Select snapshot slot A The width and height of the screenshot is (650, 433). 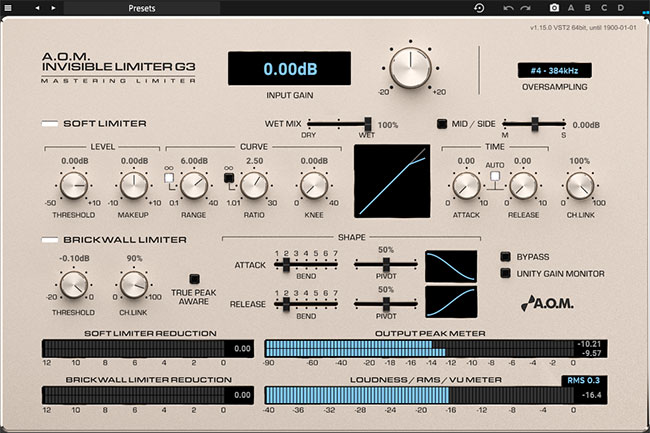(x=571, y=7)
